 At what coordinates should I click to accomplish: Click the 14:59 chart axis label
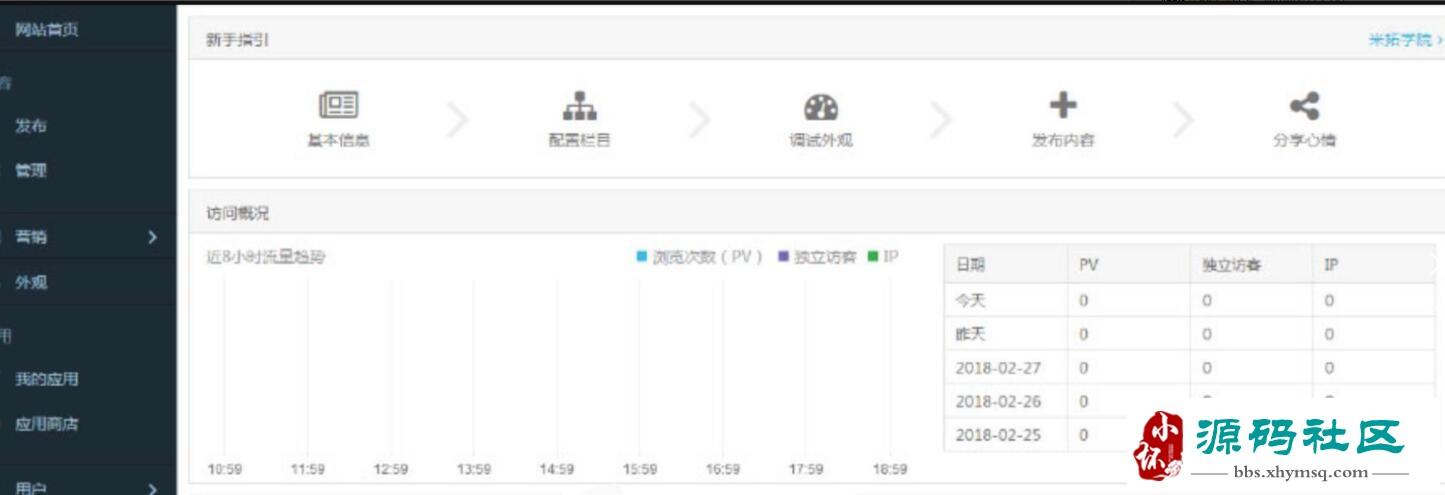(x=557, y=469)
